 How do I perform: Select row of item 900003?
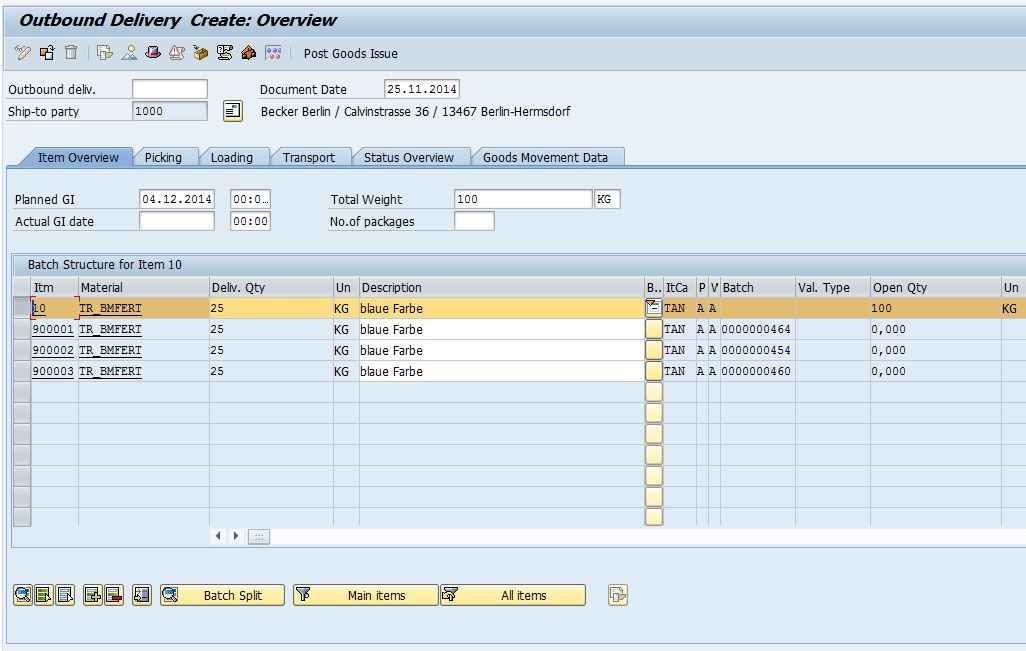(22, 371)
